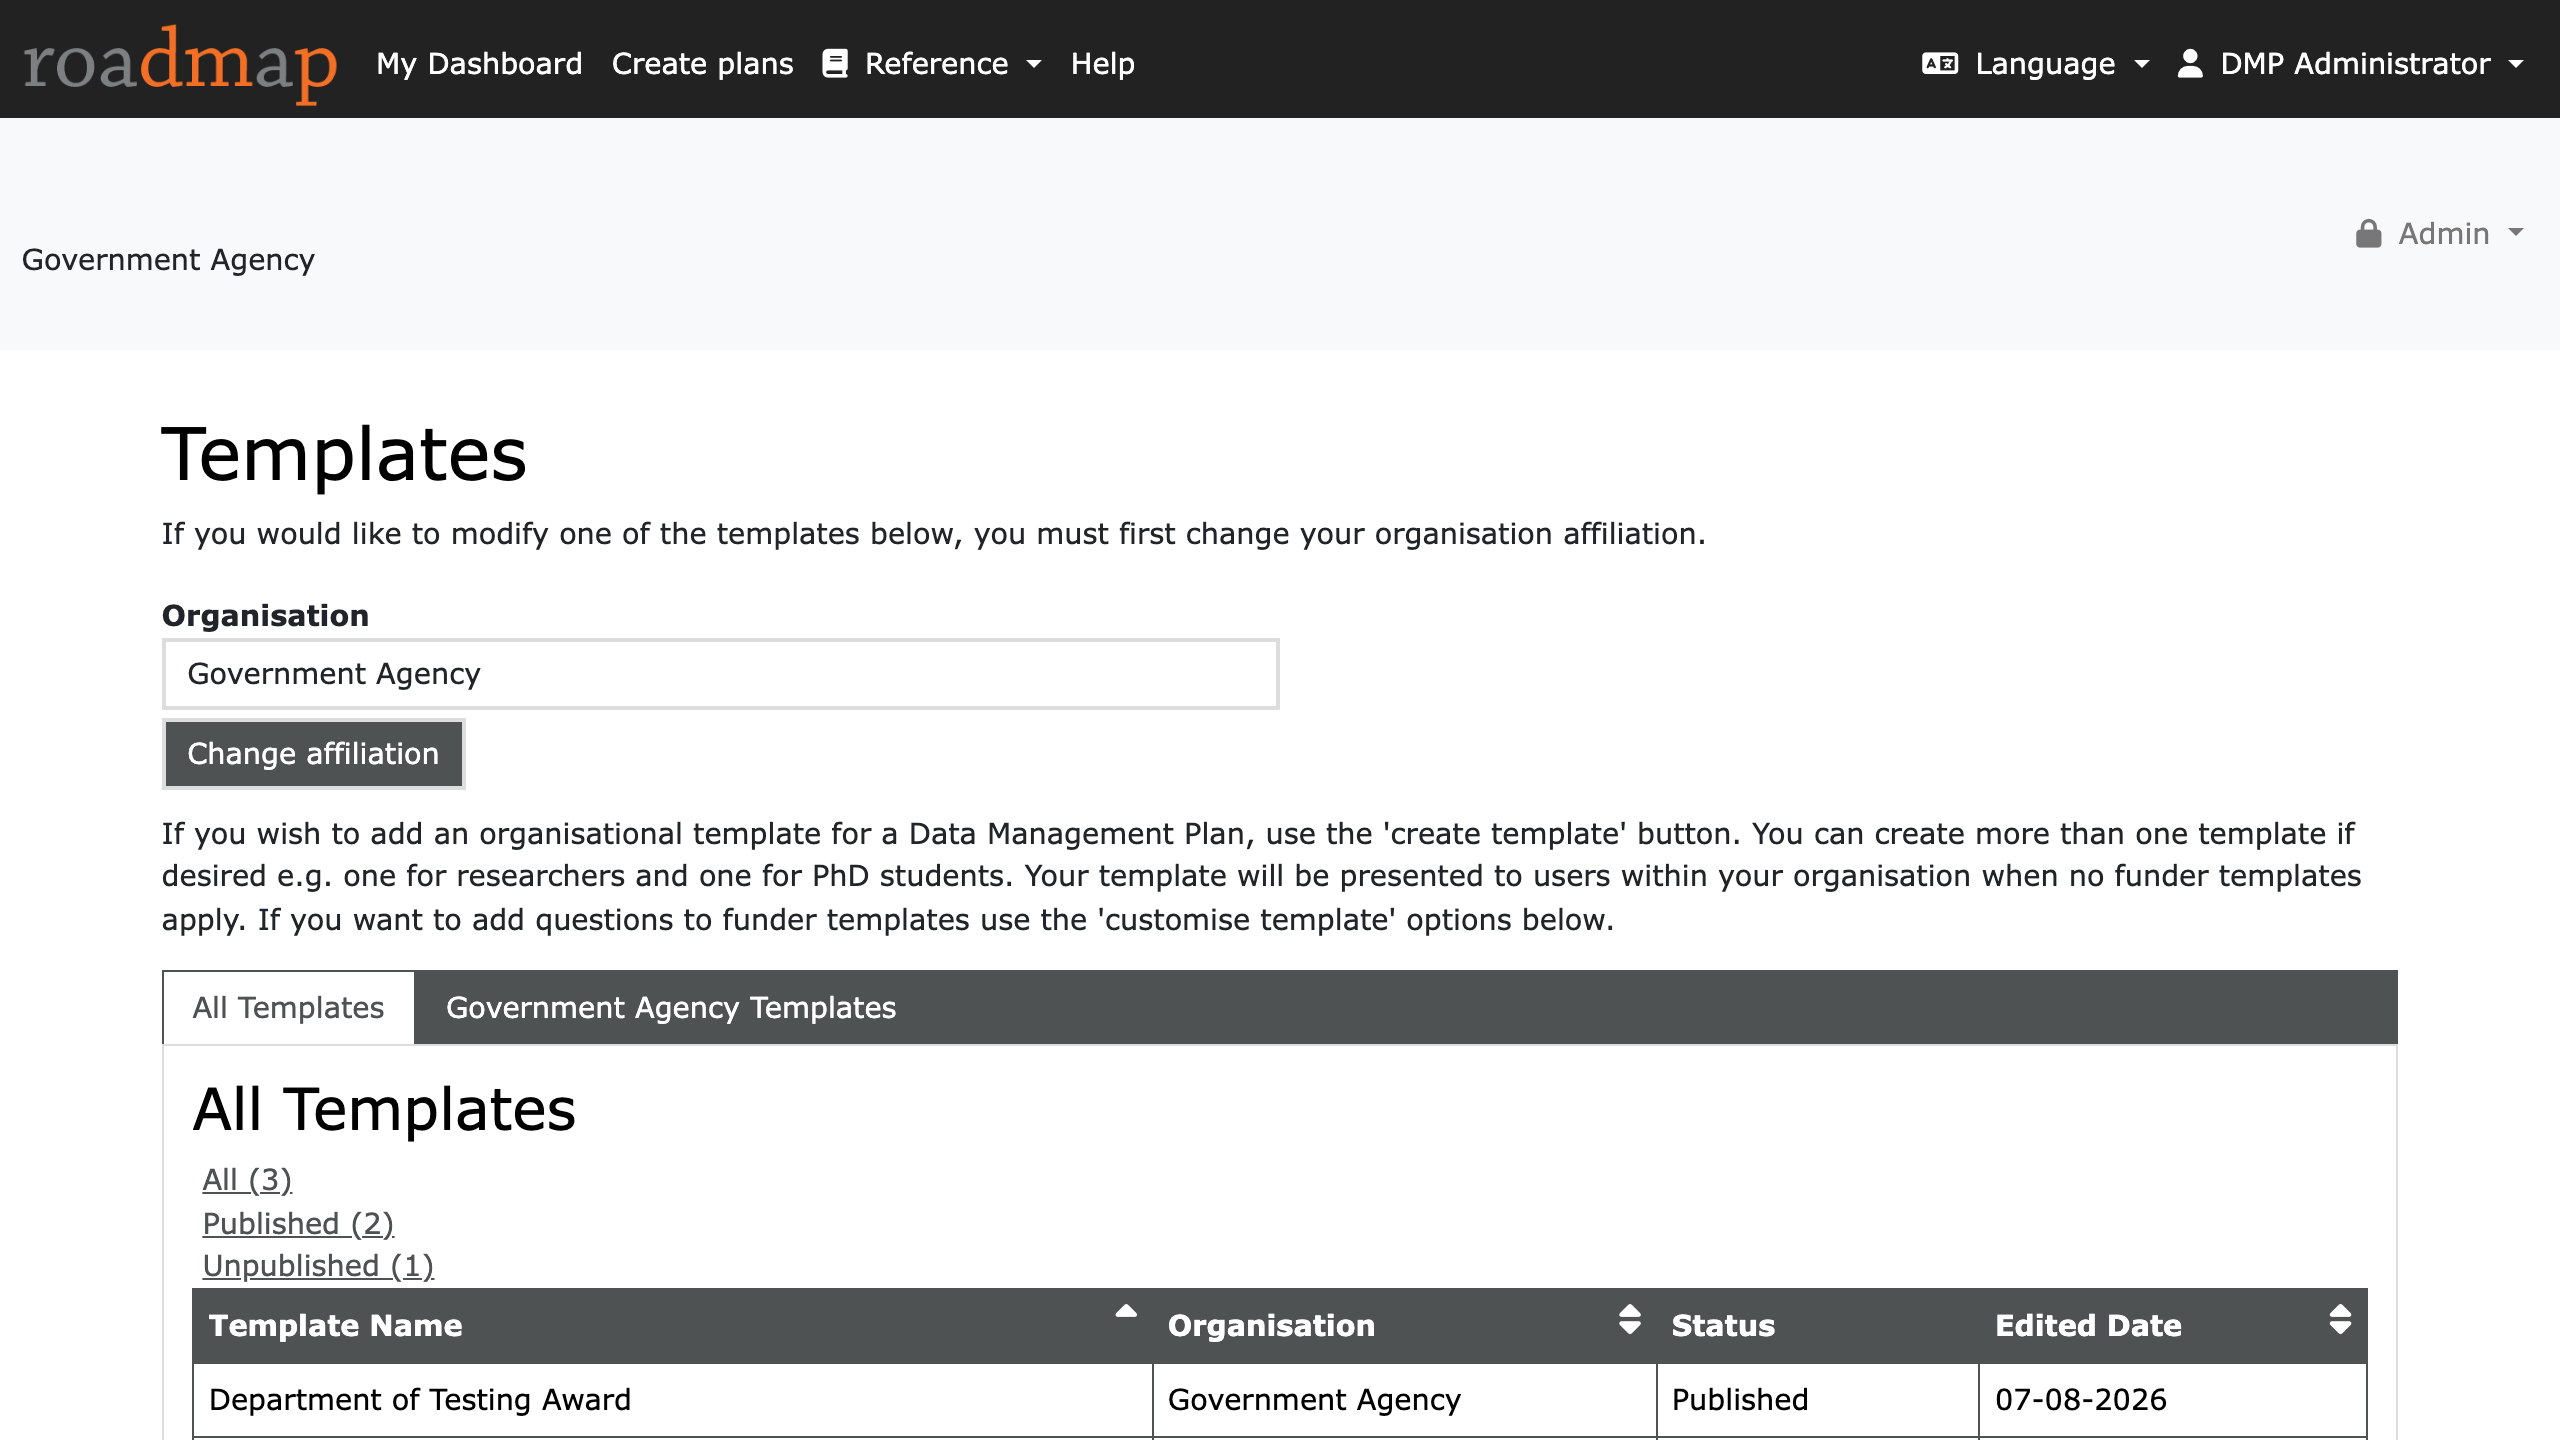Image resolution: width=2560 pixels, height=1440 pixels.
Task: Select Department of Testing Award cell
Action: click(672, 1400)
